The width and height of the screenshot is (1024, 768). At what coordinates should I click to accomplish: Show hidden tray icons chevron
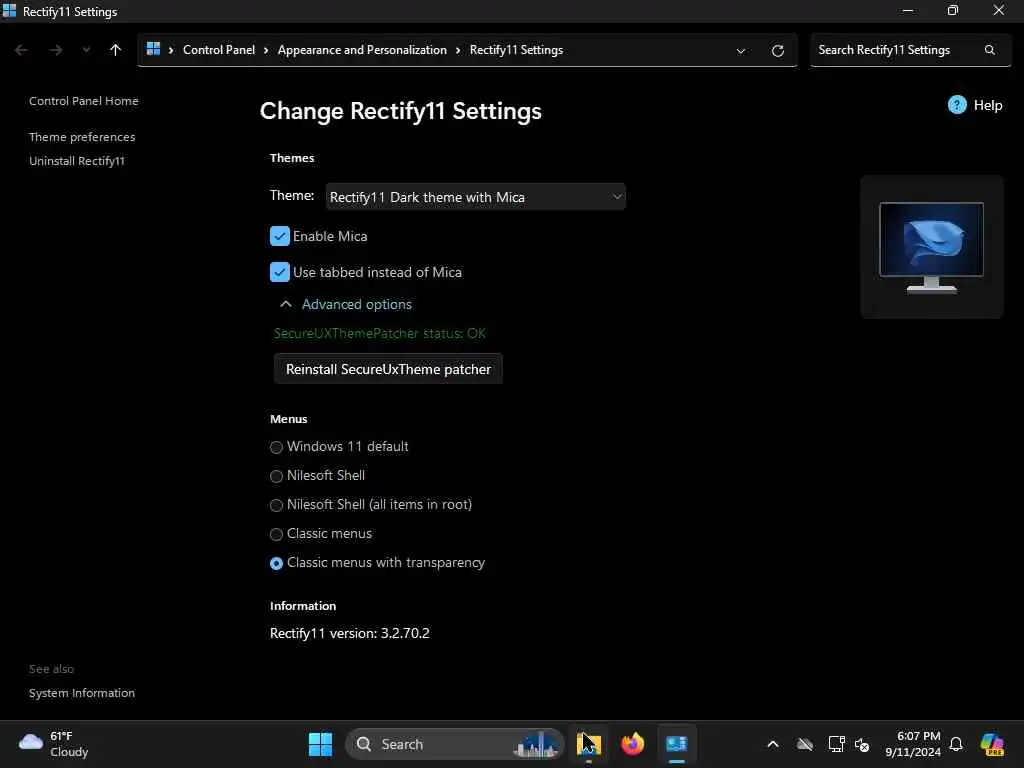[x=773, y=744]
